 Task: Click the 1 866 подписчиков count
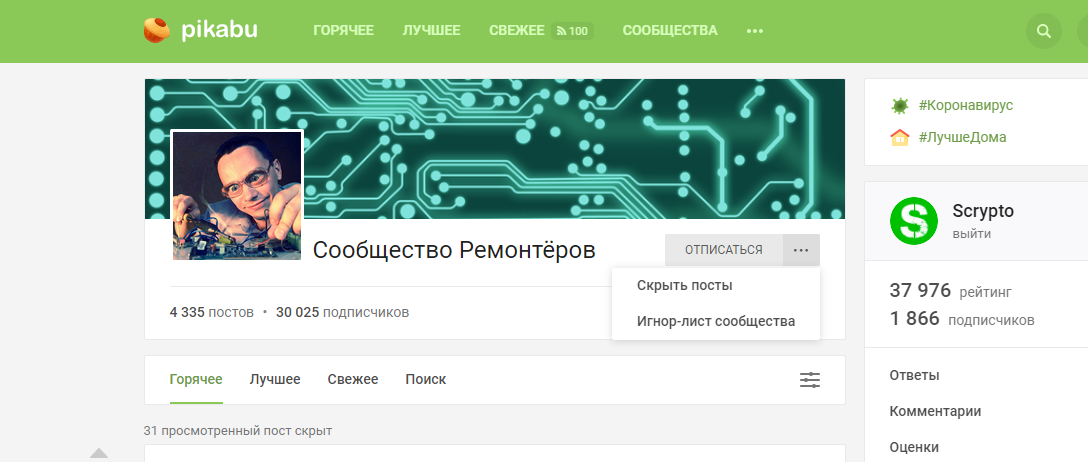tap(962, 319)
